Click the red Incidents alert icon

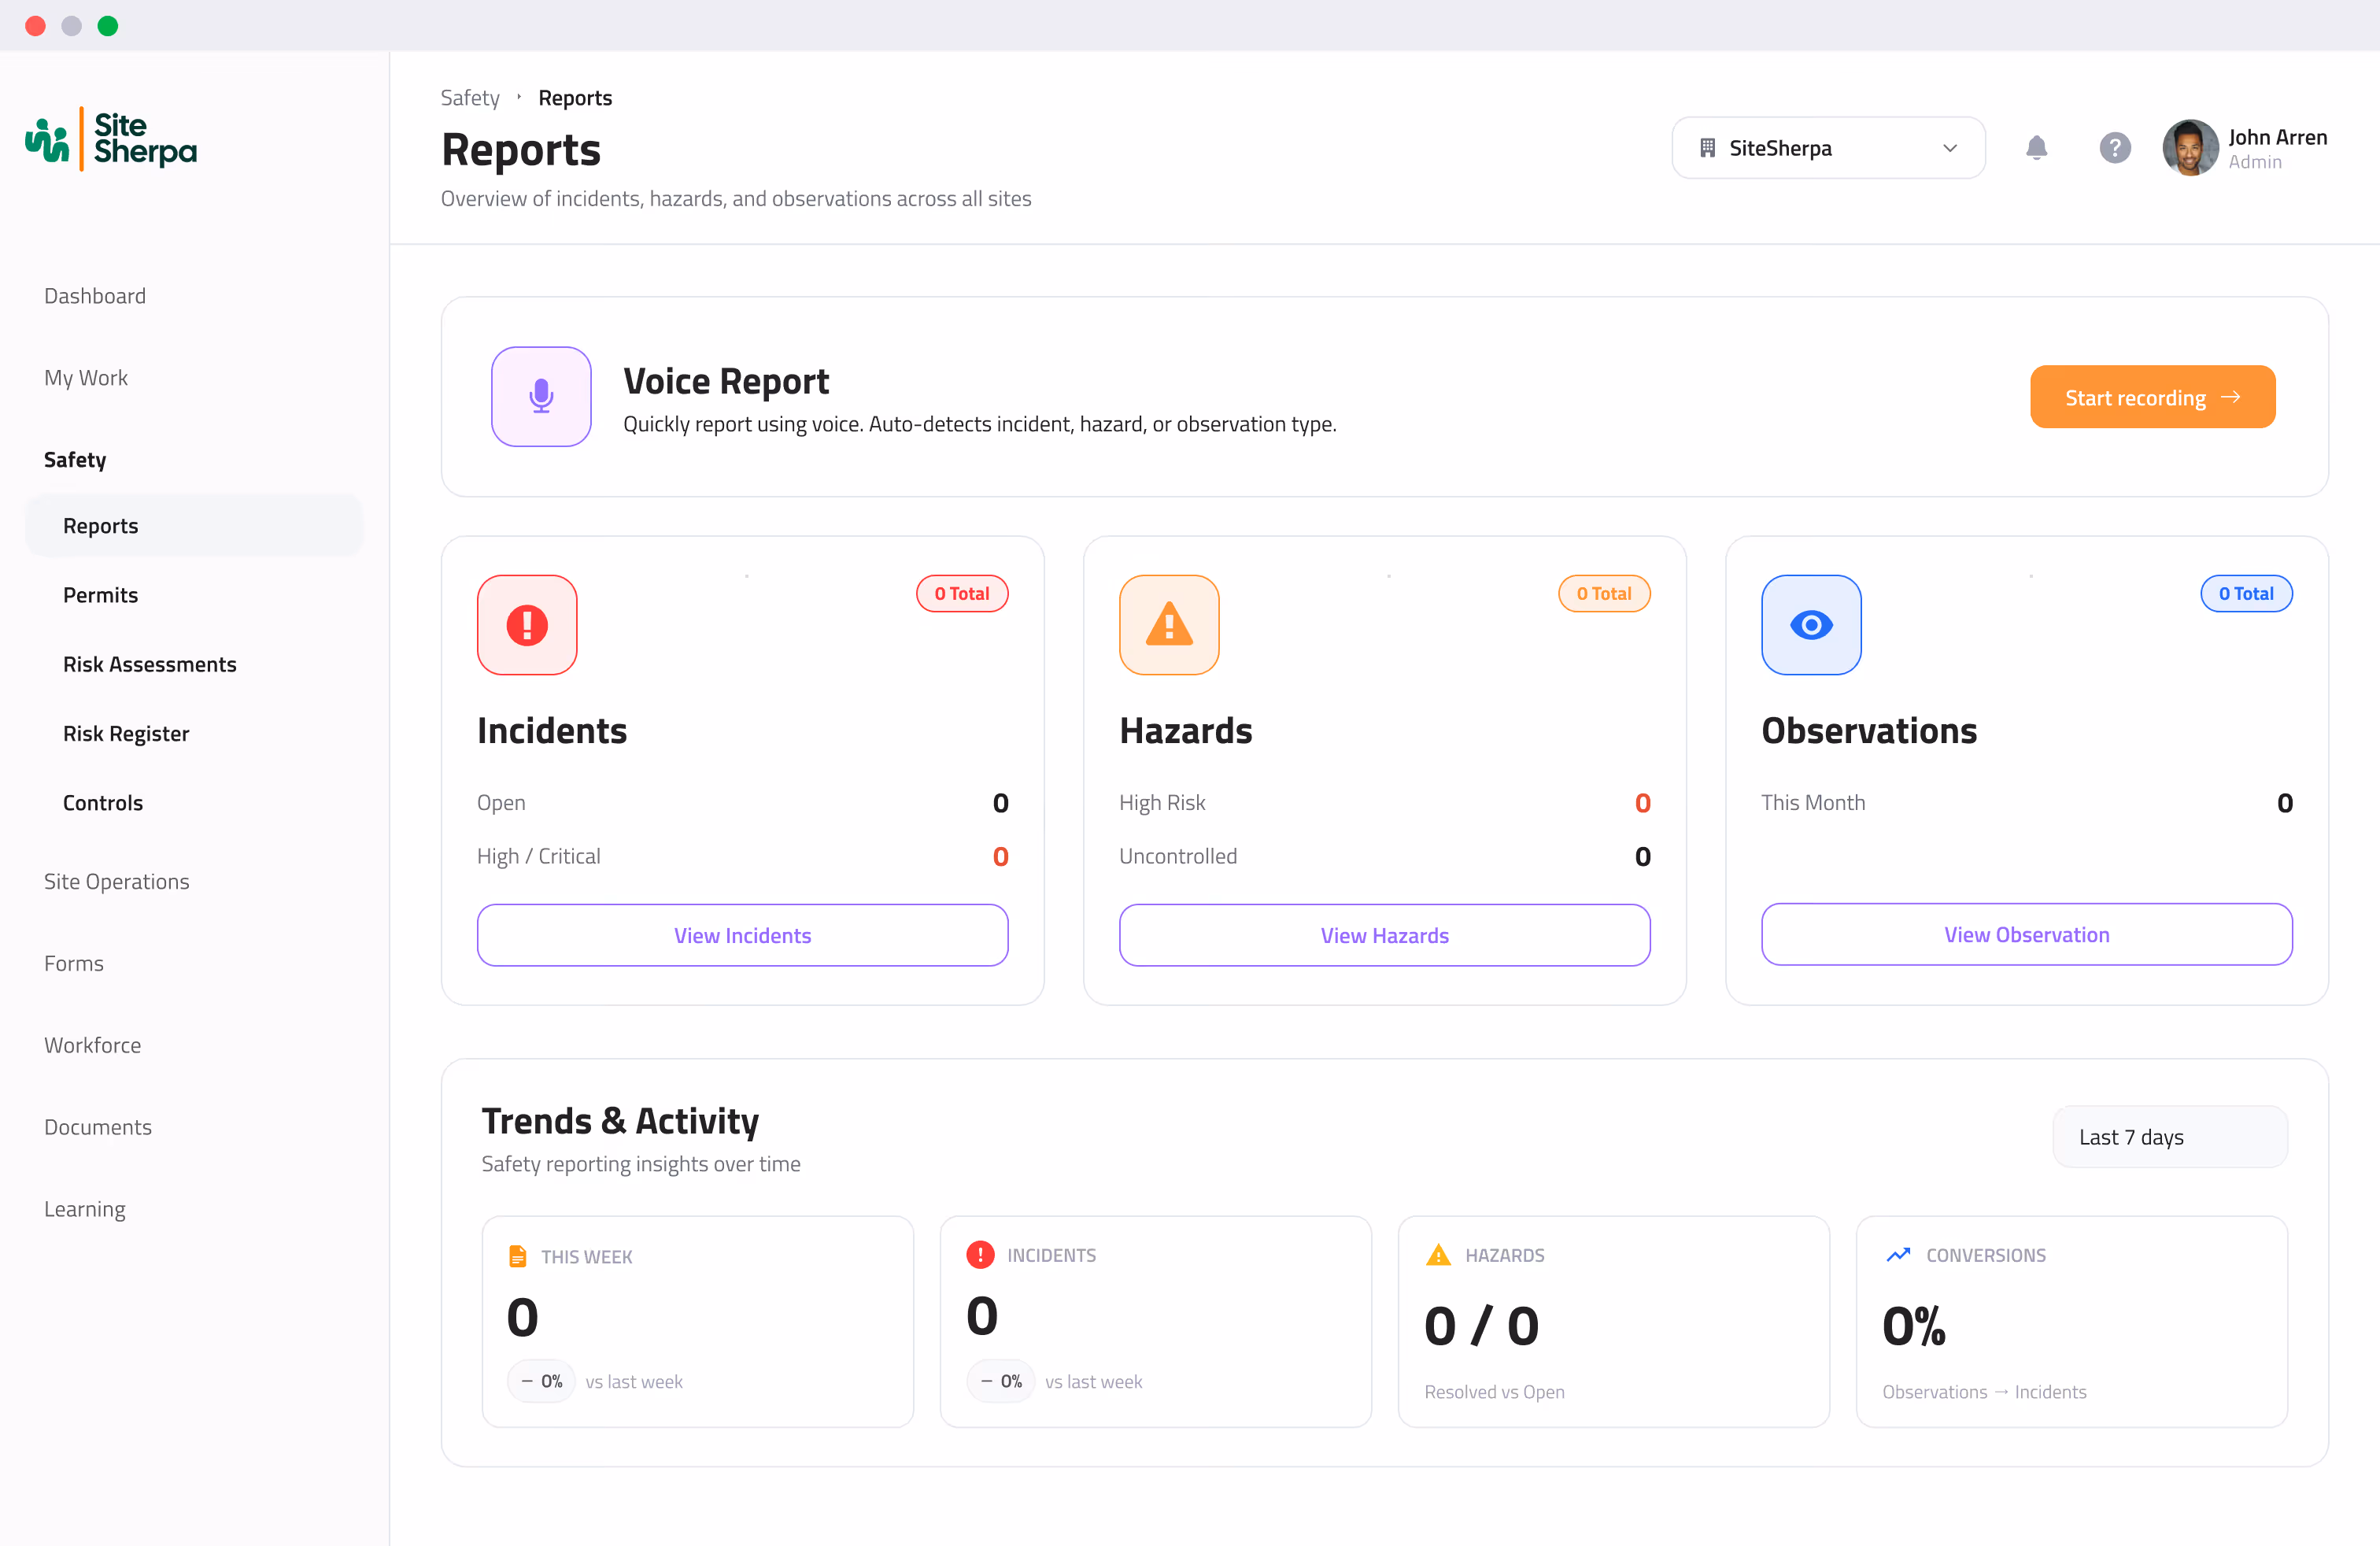click(x=527, y=625)
